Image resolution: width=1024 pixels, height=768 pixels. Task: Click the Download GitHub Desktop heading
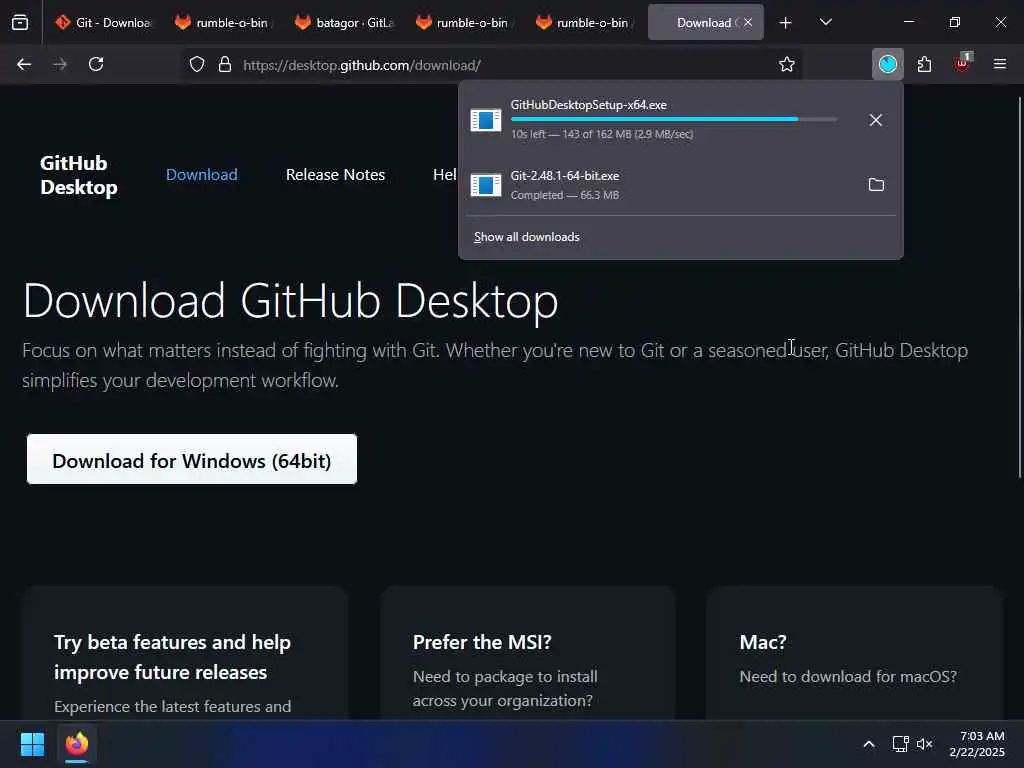point(291,301)
